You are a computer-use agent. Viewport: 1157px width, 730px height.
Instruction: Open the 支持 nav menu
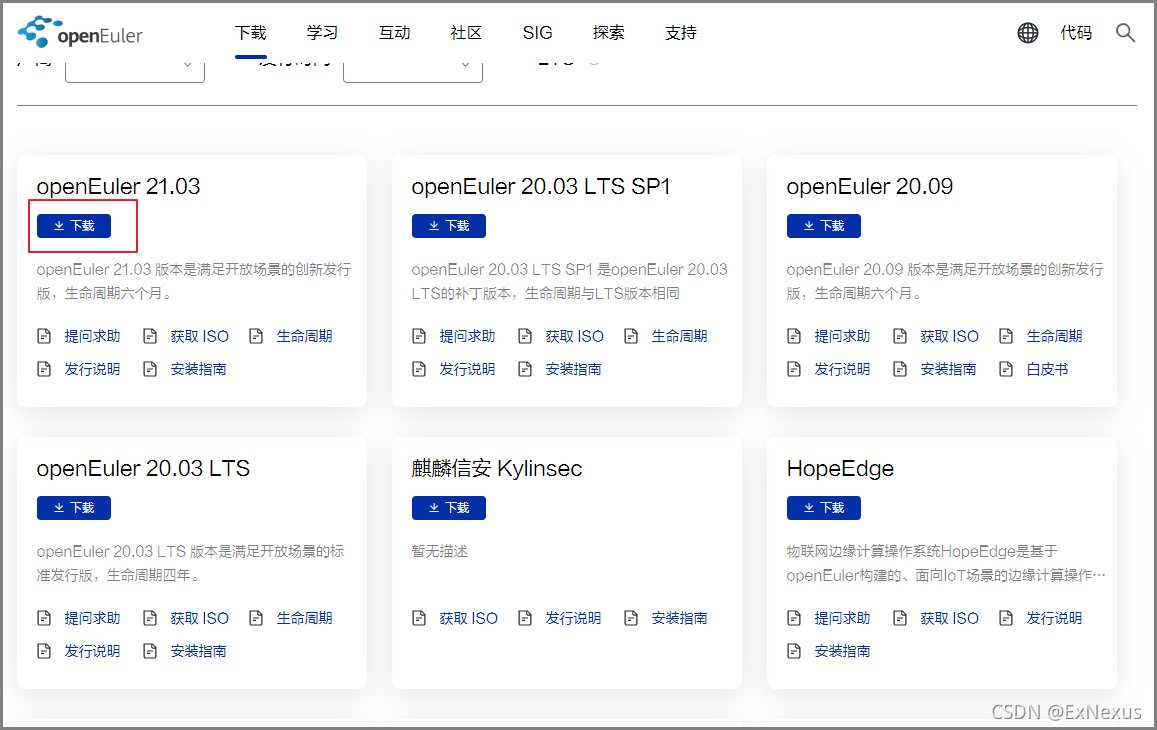coord(680,32)
